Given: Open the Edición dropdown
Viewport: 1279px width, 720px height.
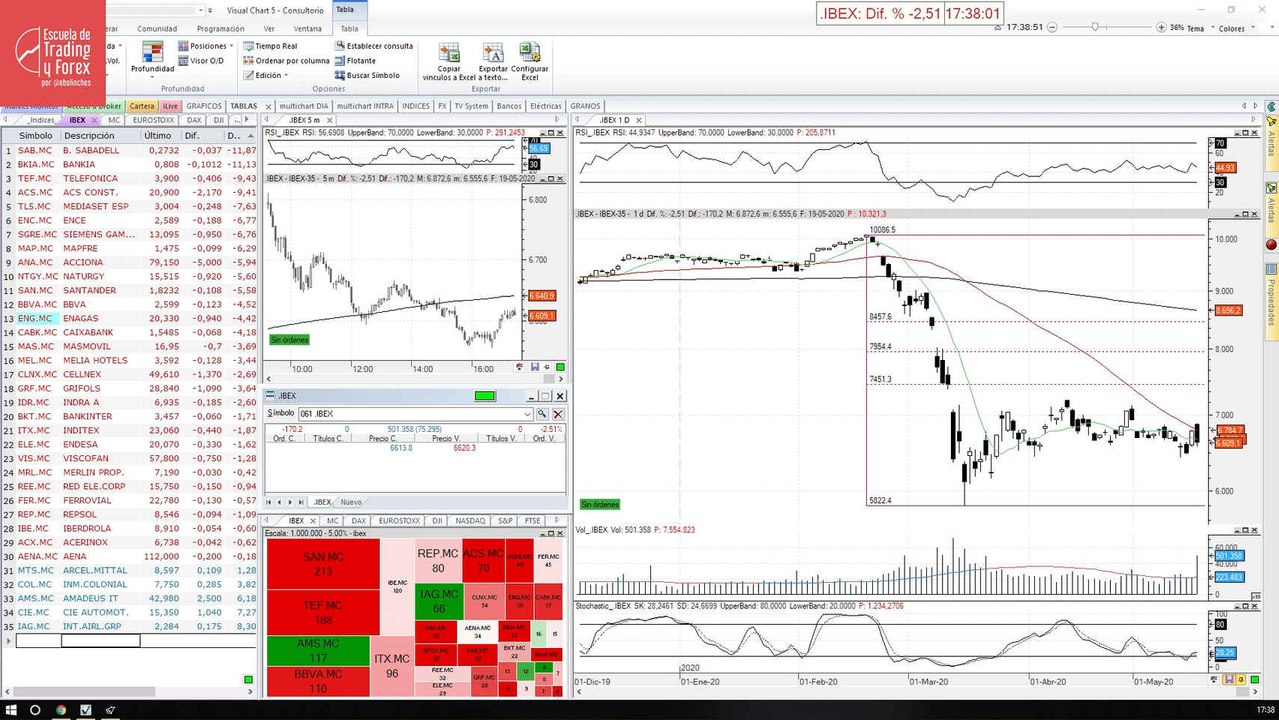Looking at the screenshot, I should coord(265,75).
